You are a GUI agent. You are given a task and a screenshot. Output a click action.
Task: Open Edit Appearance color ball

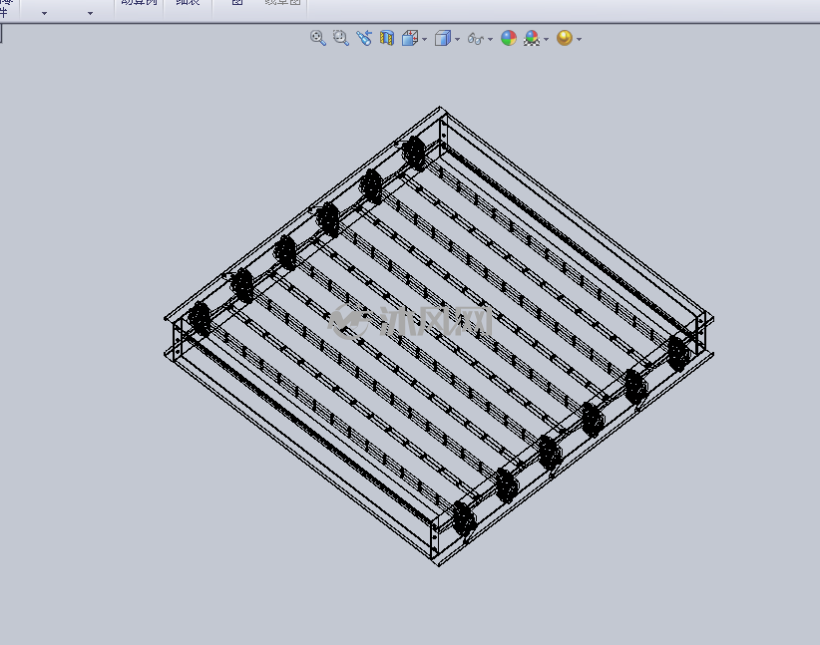click(509, 38)
